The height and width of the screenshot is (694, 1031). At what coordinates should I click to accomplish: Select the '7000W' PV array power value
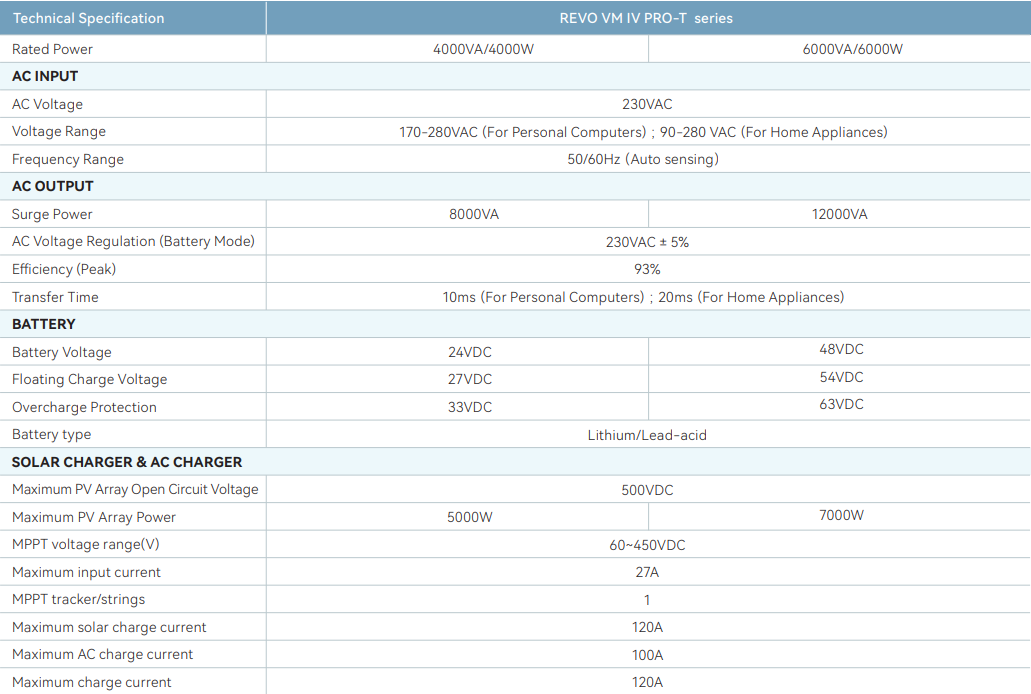point(841,516)
